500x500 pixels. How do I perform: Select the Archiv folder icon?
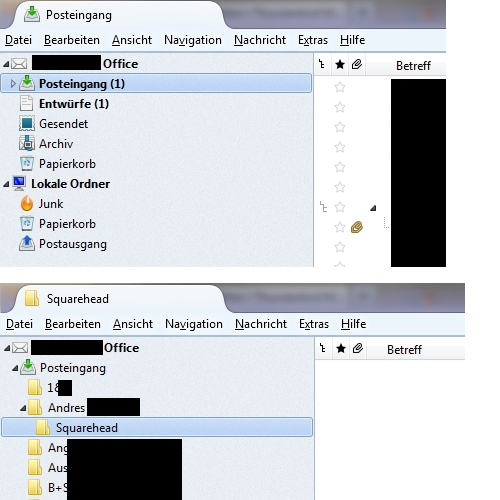(x=27, y=144)
